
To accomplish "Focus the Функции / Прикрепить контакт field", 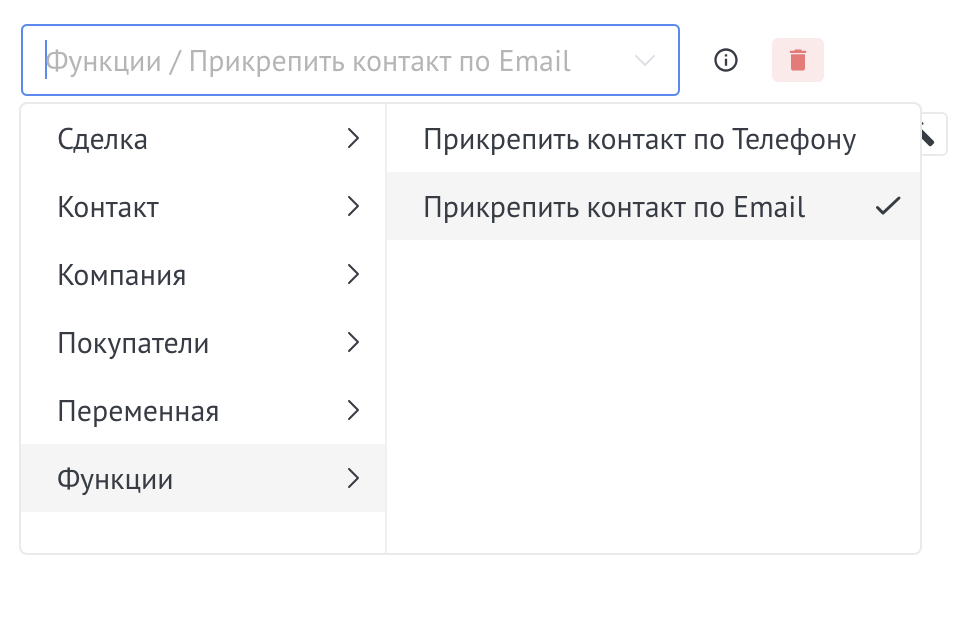I will pos(330,61).
